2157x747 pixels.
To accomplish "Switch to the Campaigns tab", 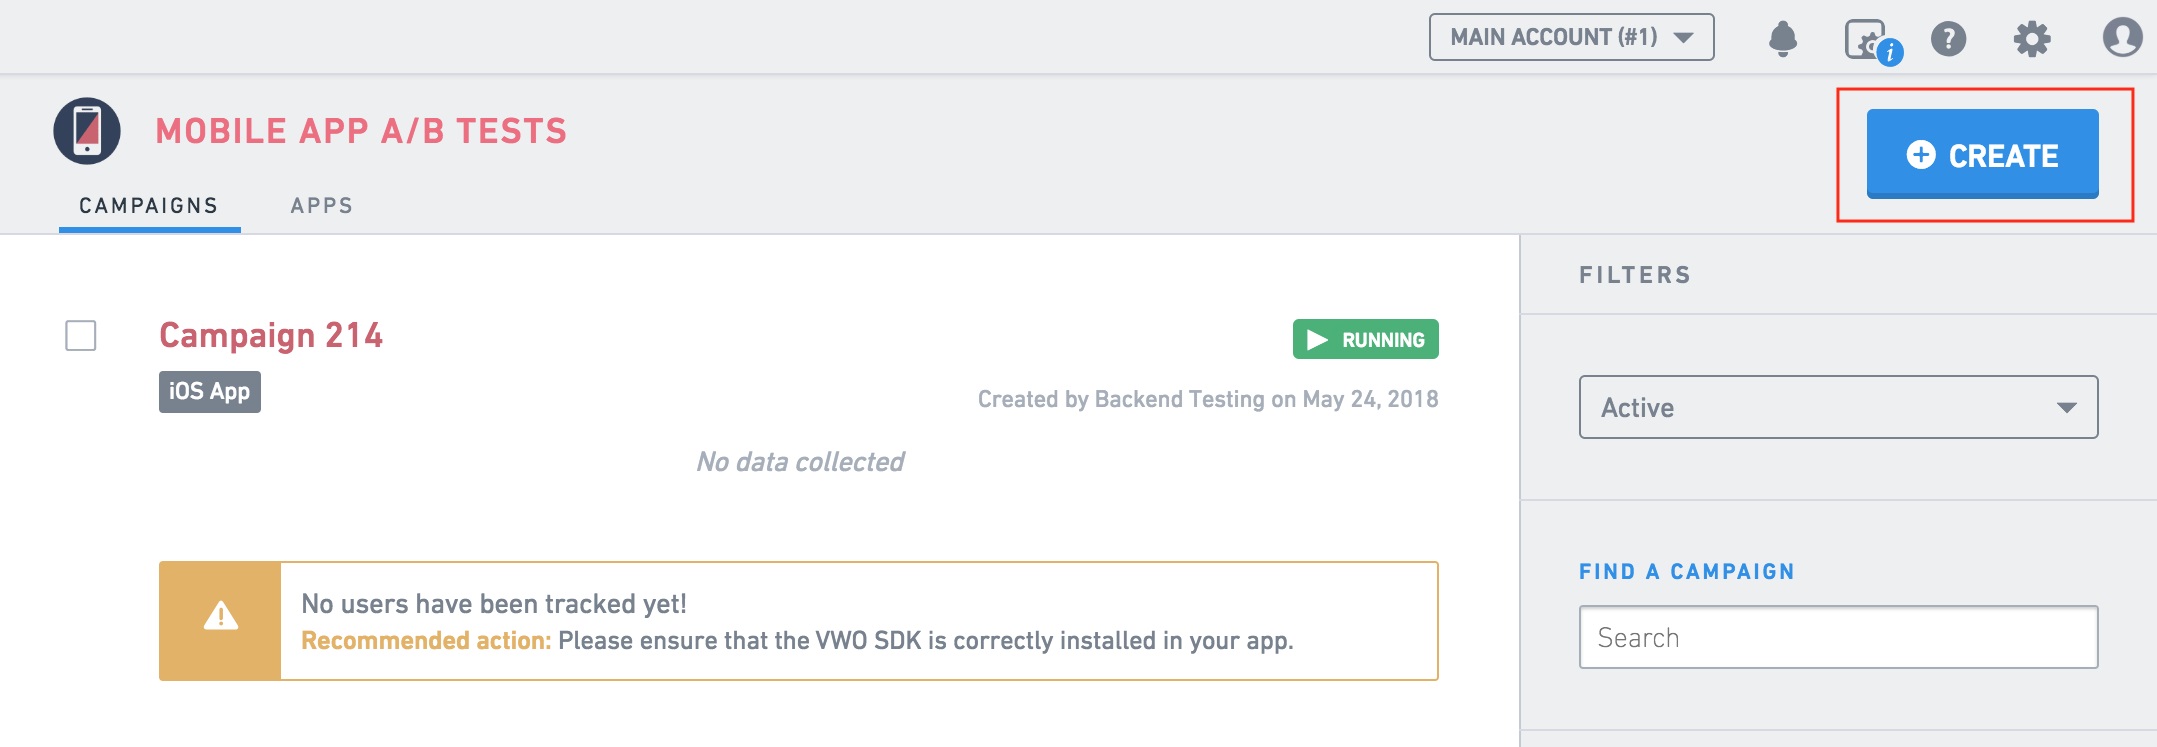I will tap(149, 206).
